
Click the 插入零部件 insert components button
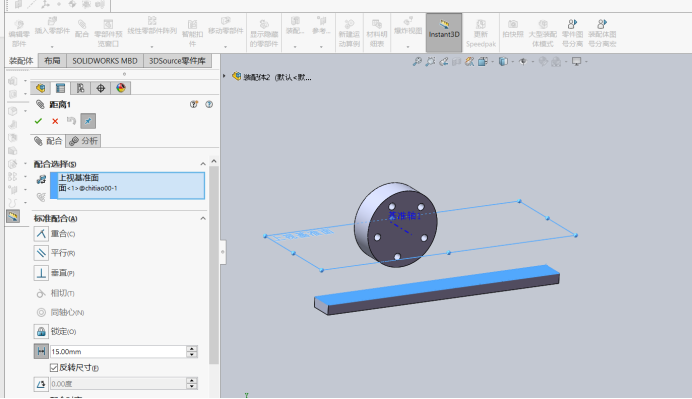pos(52,26)
